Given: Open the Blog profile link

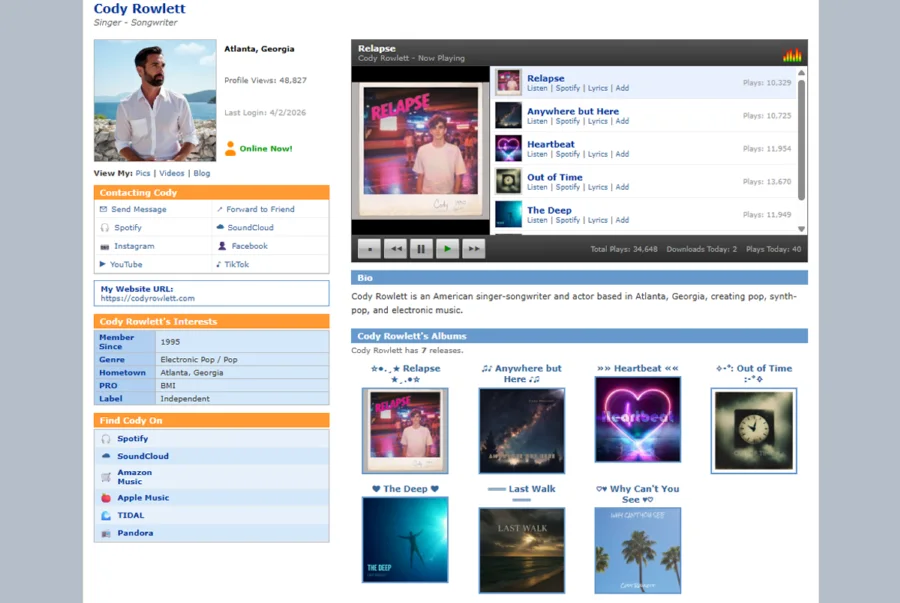Looking at the screenshot, I should (201, 173).
